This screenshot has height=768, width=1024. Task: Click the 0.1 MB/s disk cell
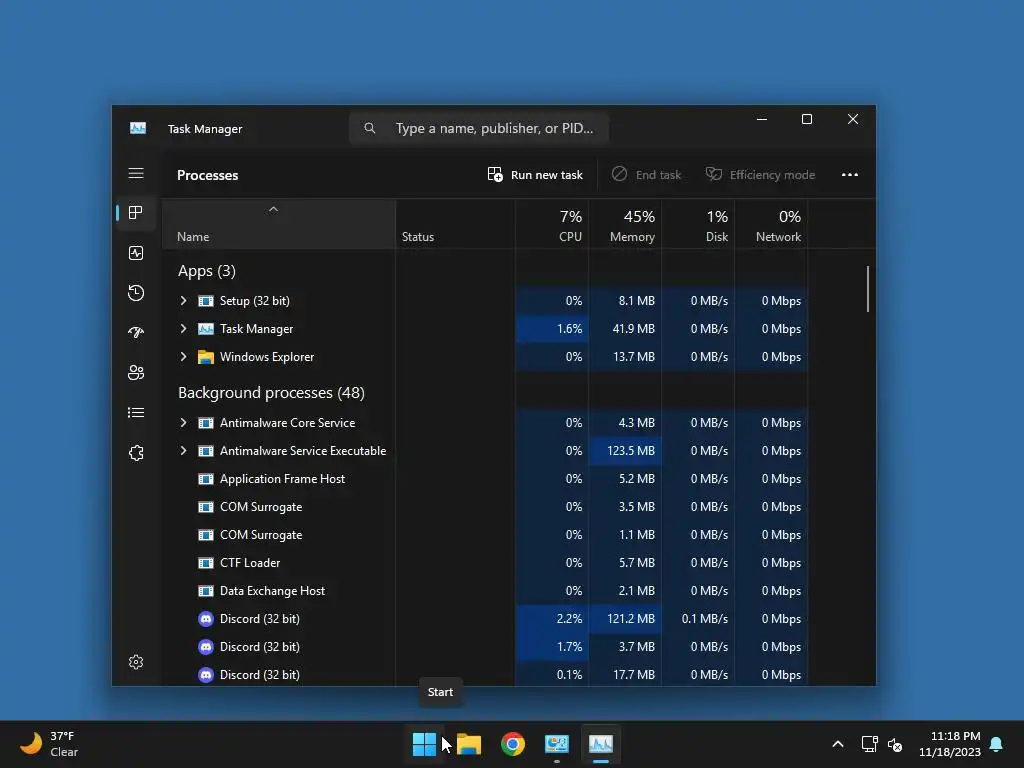(x=698, y=619)
